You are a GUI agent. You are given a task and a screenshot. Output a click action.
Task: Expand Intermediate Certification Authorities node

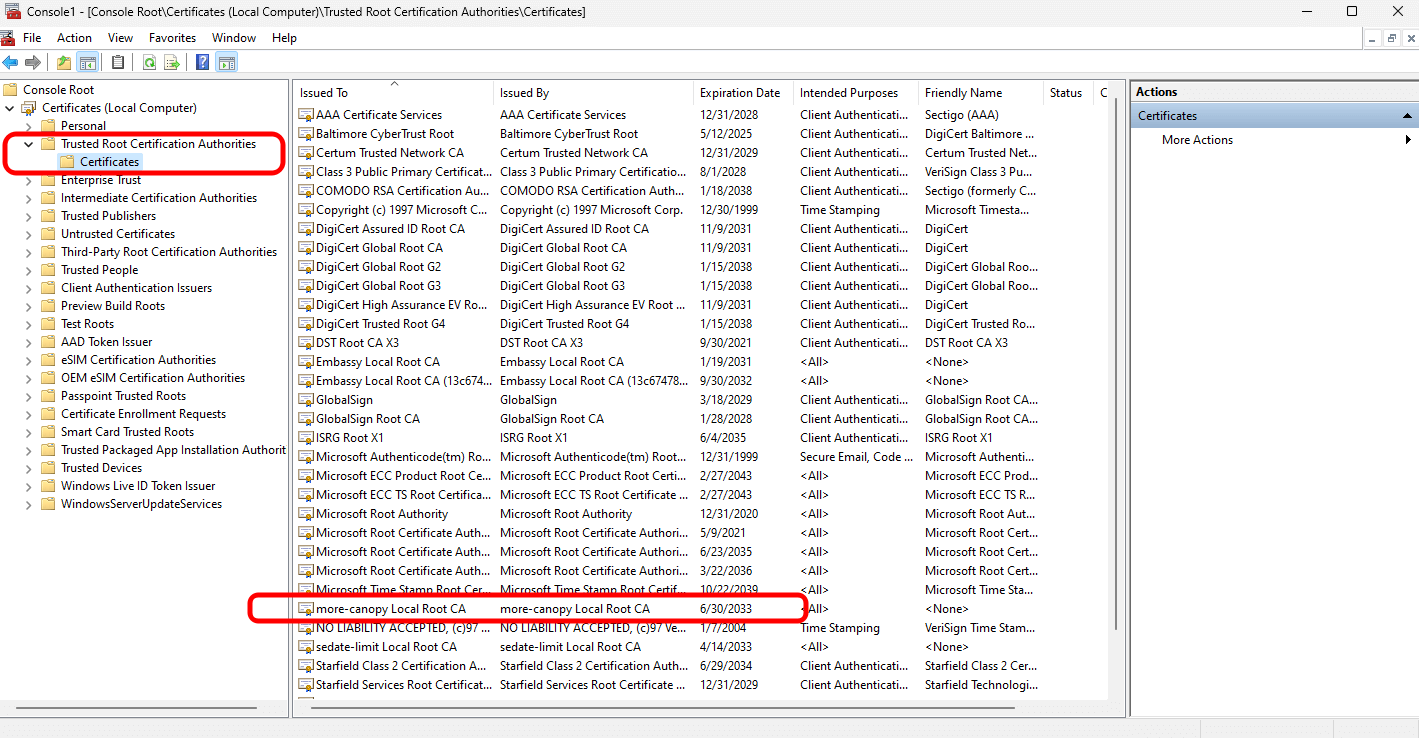click(x=28, y=198)
